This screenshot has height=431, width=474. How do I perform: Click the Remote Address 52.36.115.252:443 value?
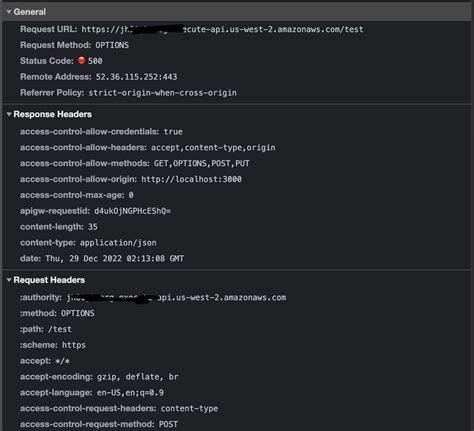[137, 77]
